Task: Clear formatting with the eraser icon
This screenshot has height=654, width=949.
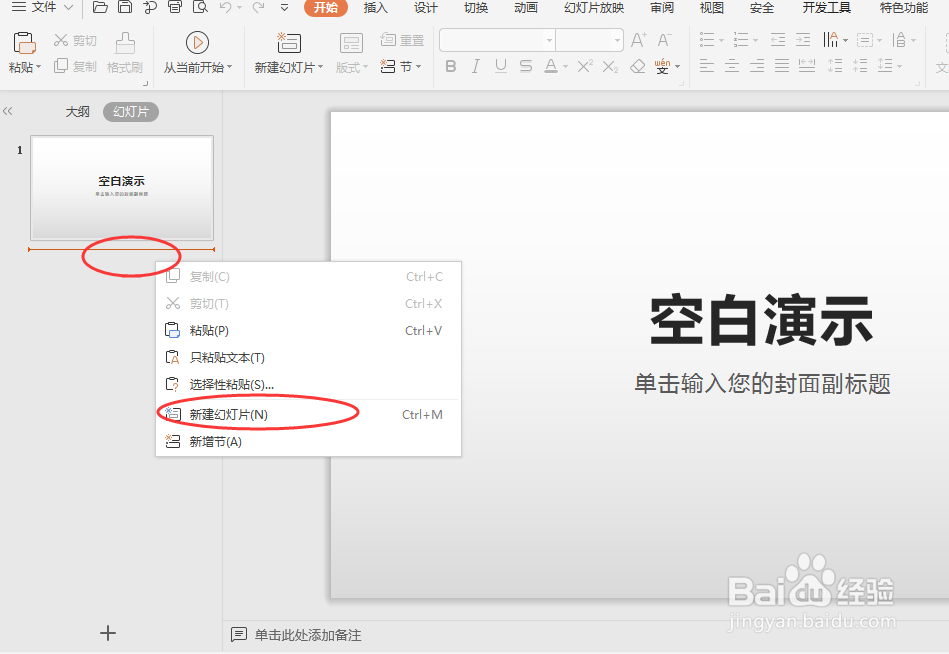Action: [x=637, y=66]
